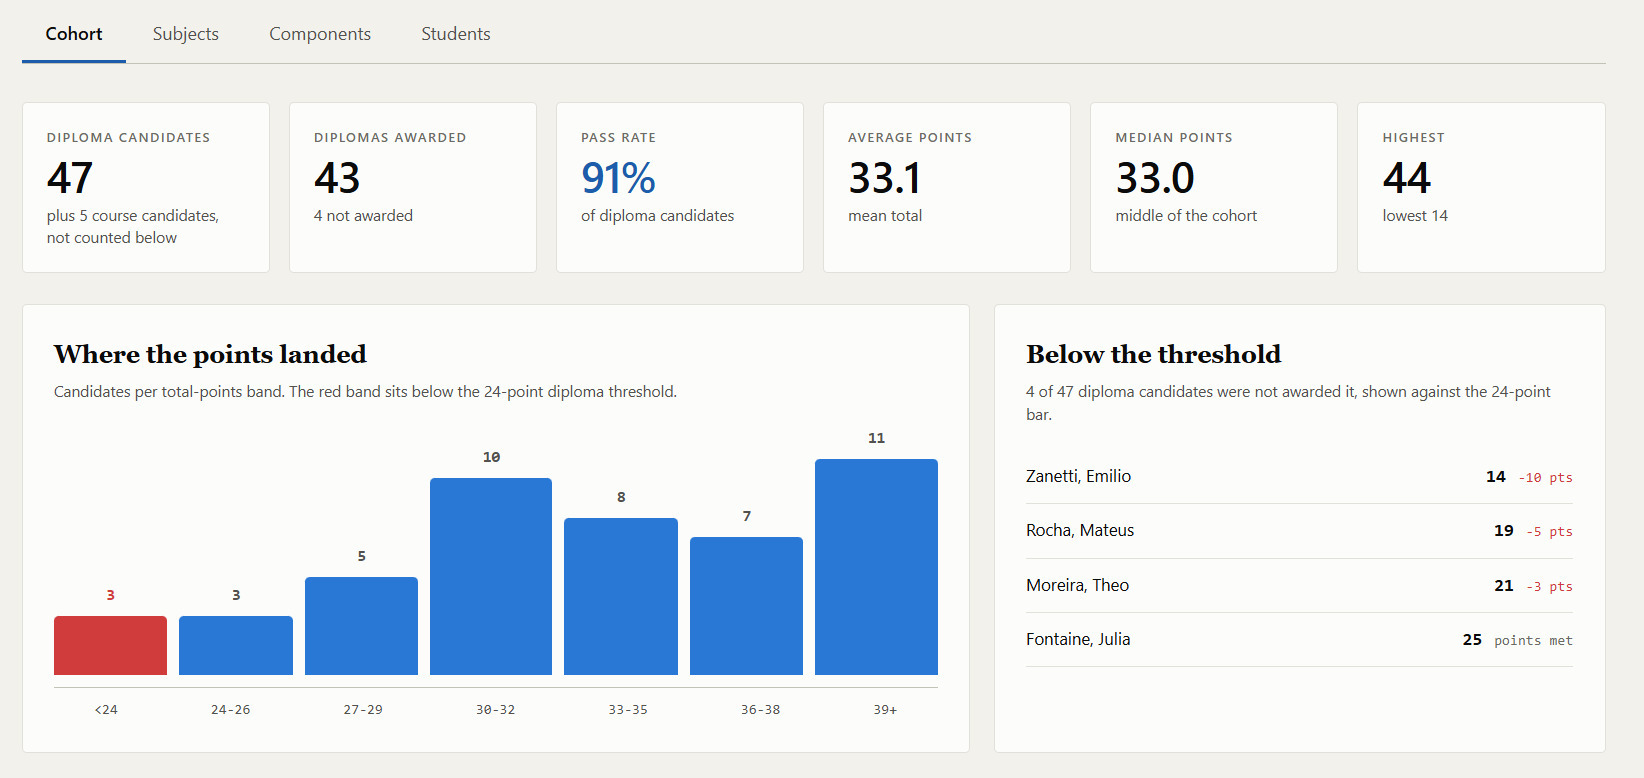The width and height of the screenshot is (1644, 778).
Task: Click the 39+ band bar
Action: tap(876, 567)
